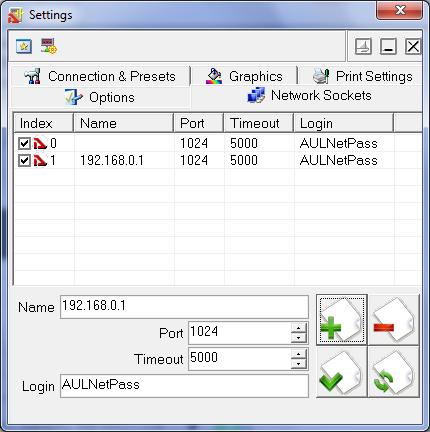
Task: Click the device settings gear toolbar icon
Action: (x=49, y=46)
